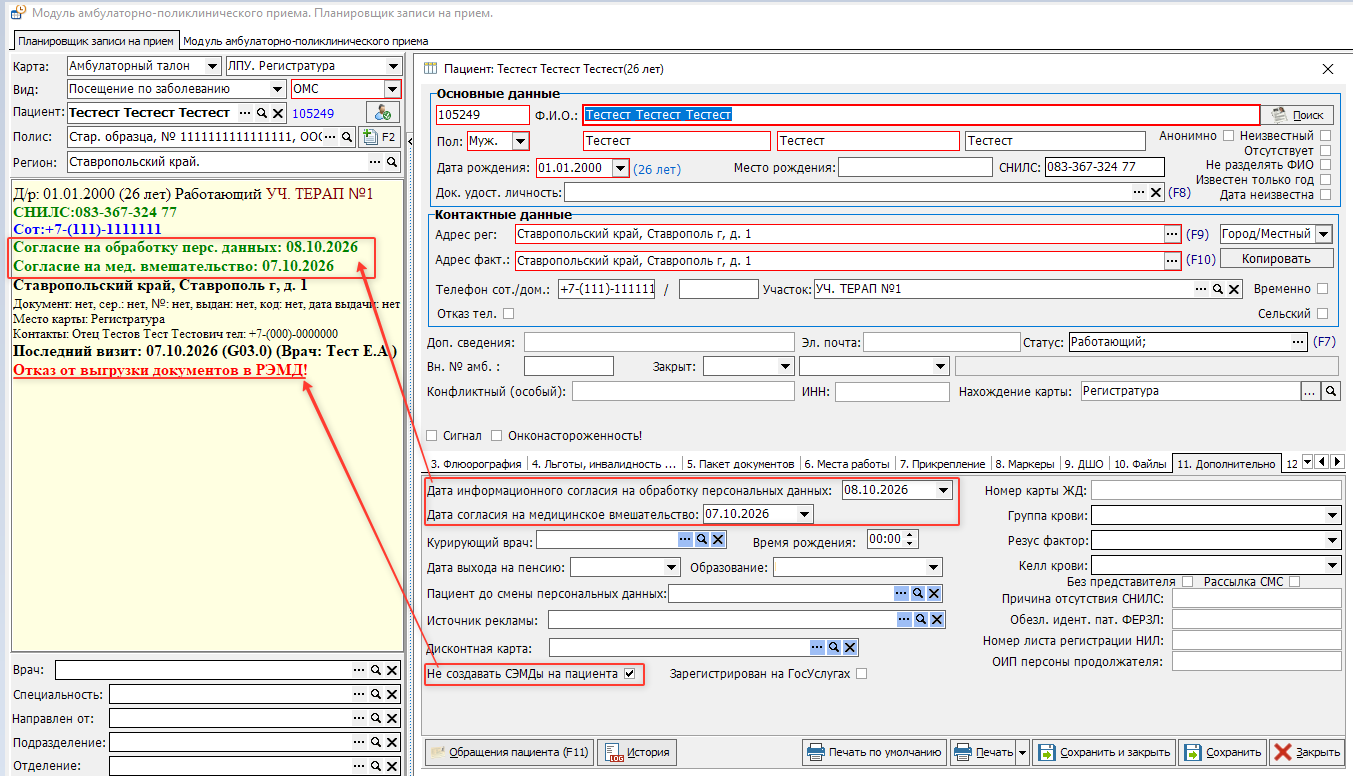Open Модуль амбулаторно-поликлинического приема tab
Image resolution: width=1353 pixels, height=776 pixels.
tap(306, 41)
